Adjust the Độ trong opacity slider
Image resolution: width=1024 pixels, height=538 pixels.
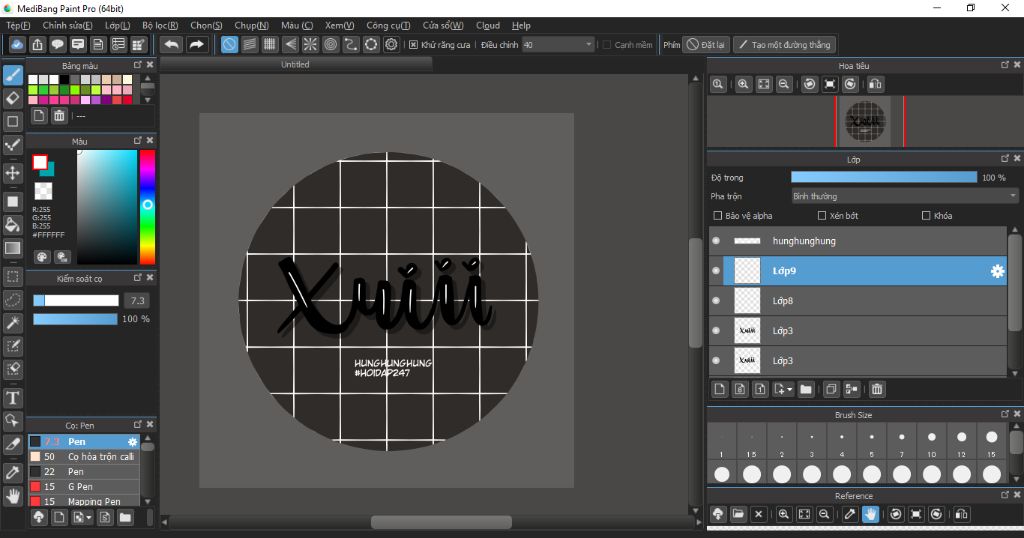[x=884, y=177]
